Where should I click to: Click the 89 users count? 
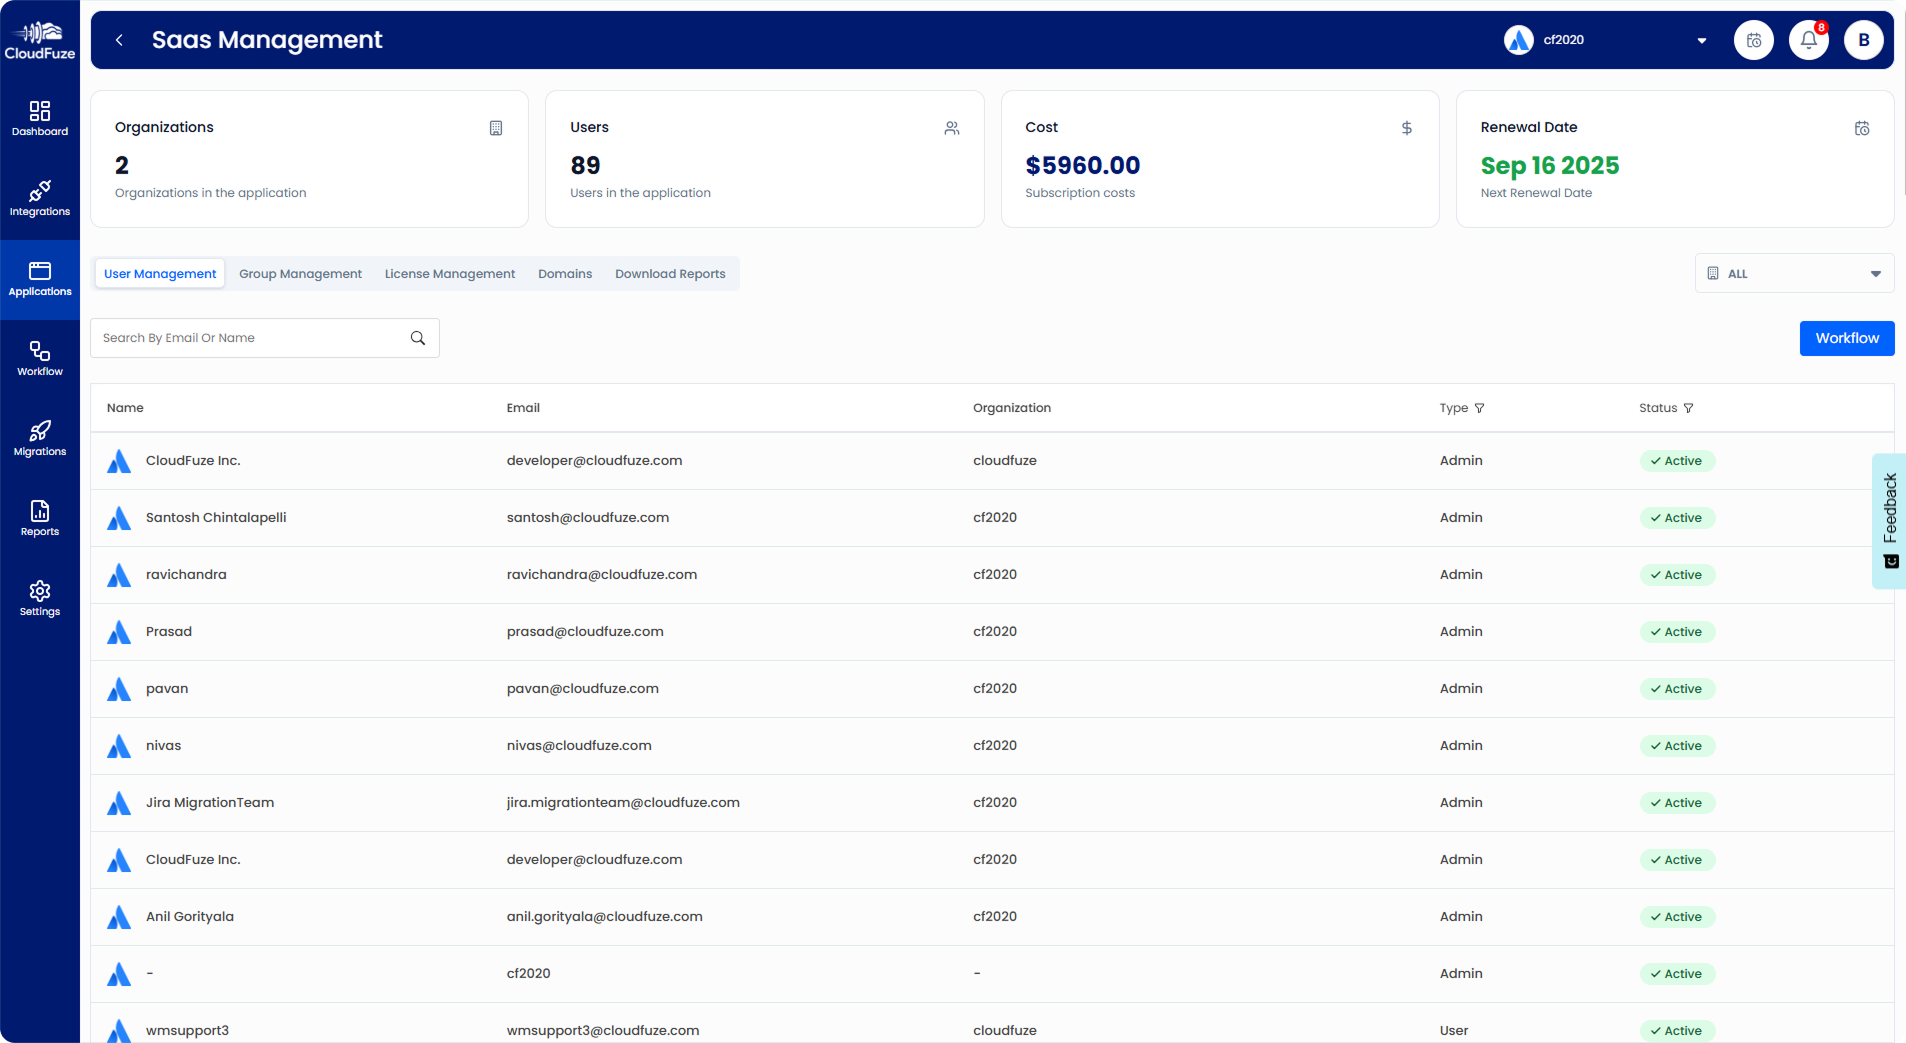[x=585, y=165]
